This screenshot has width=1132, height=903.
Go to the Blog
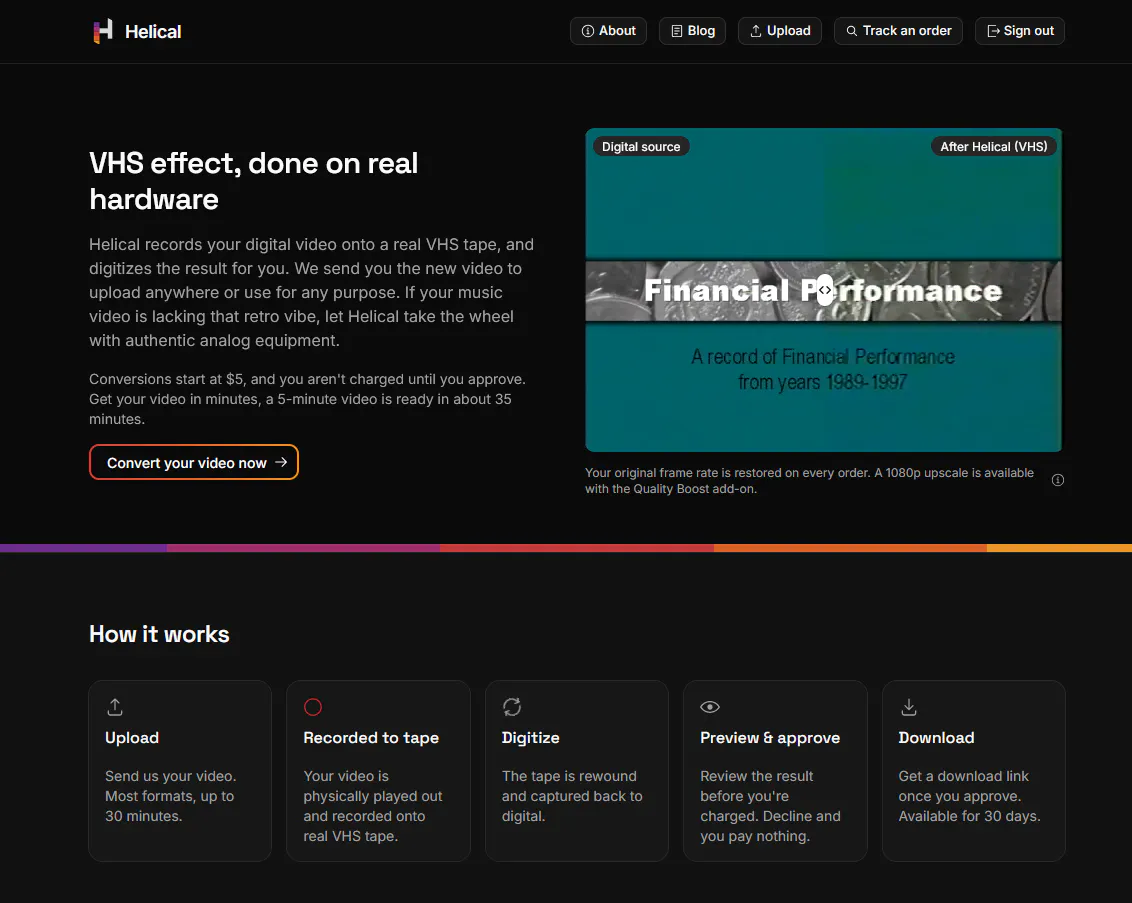(x=692, y=31)
